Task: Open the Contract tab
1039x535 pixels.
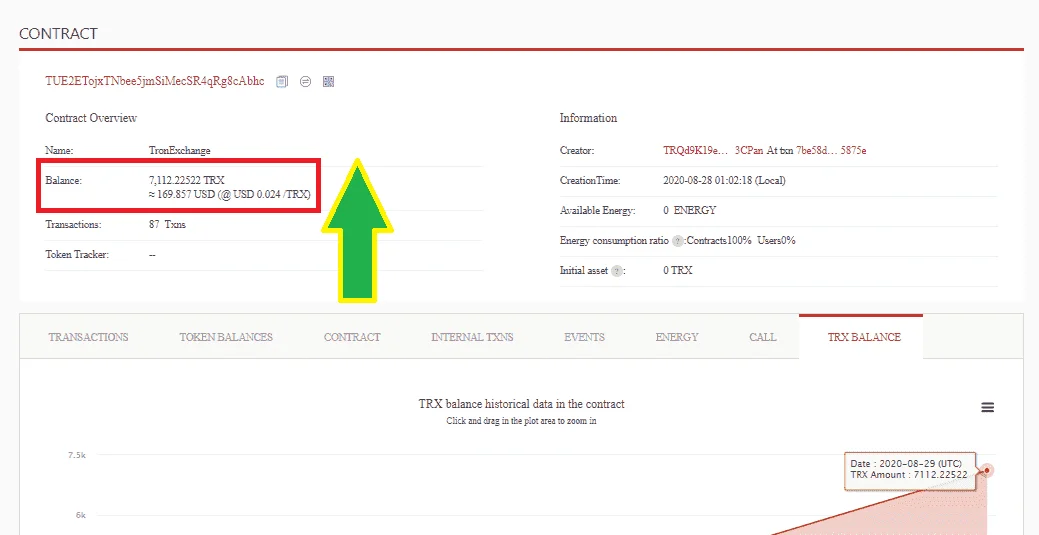Action: tap(352, 337)
